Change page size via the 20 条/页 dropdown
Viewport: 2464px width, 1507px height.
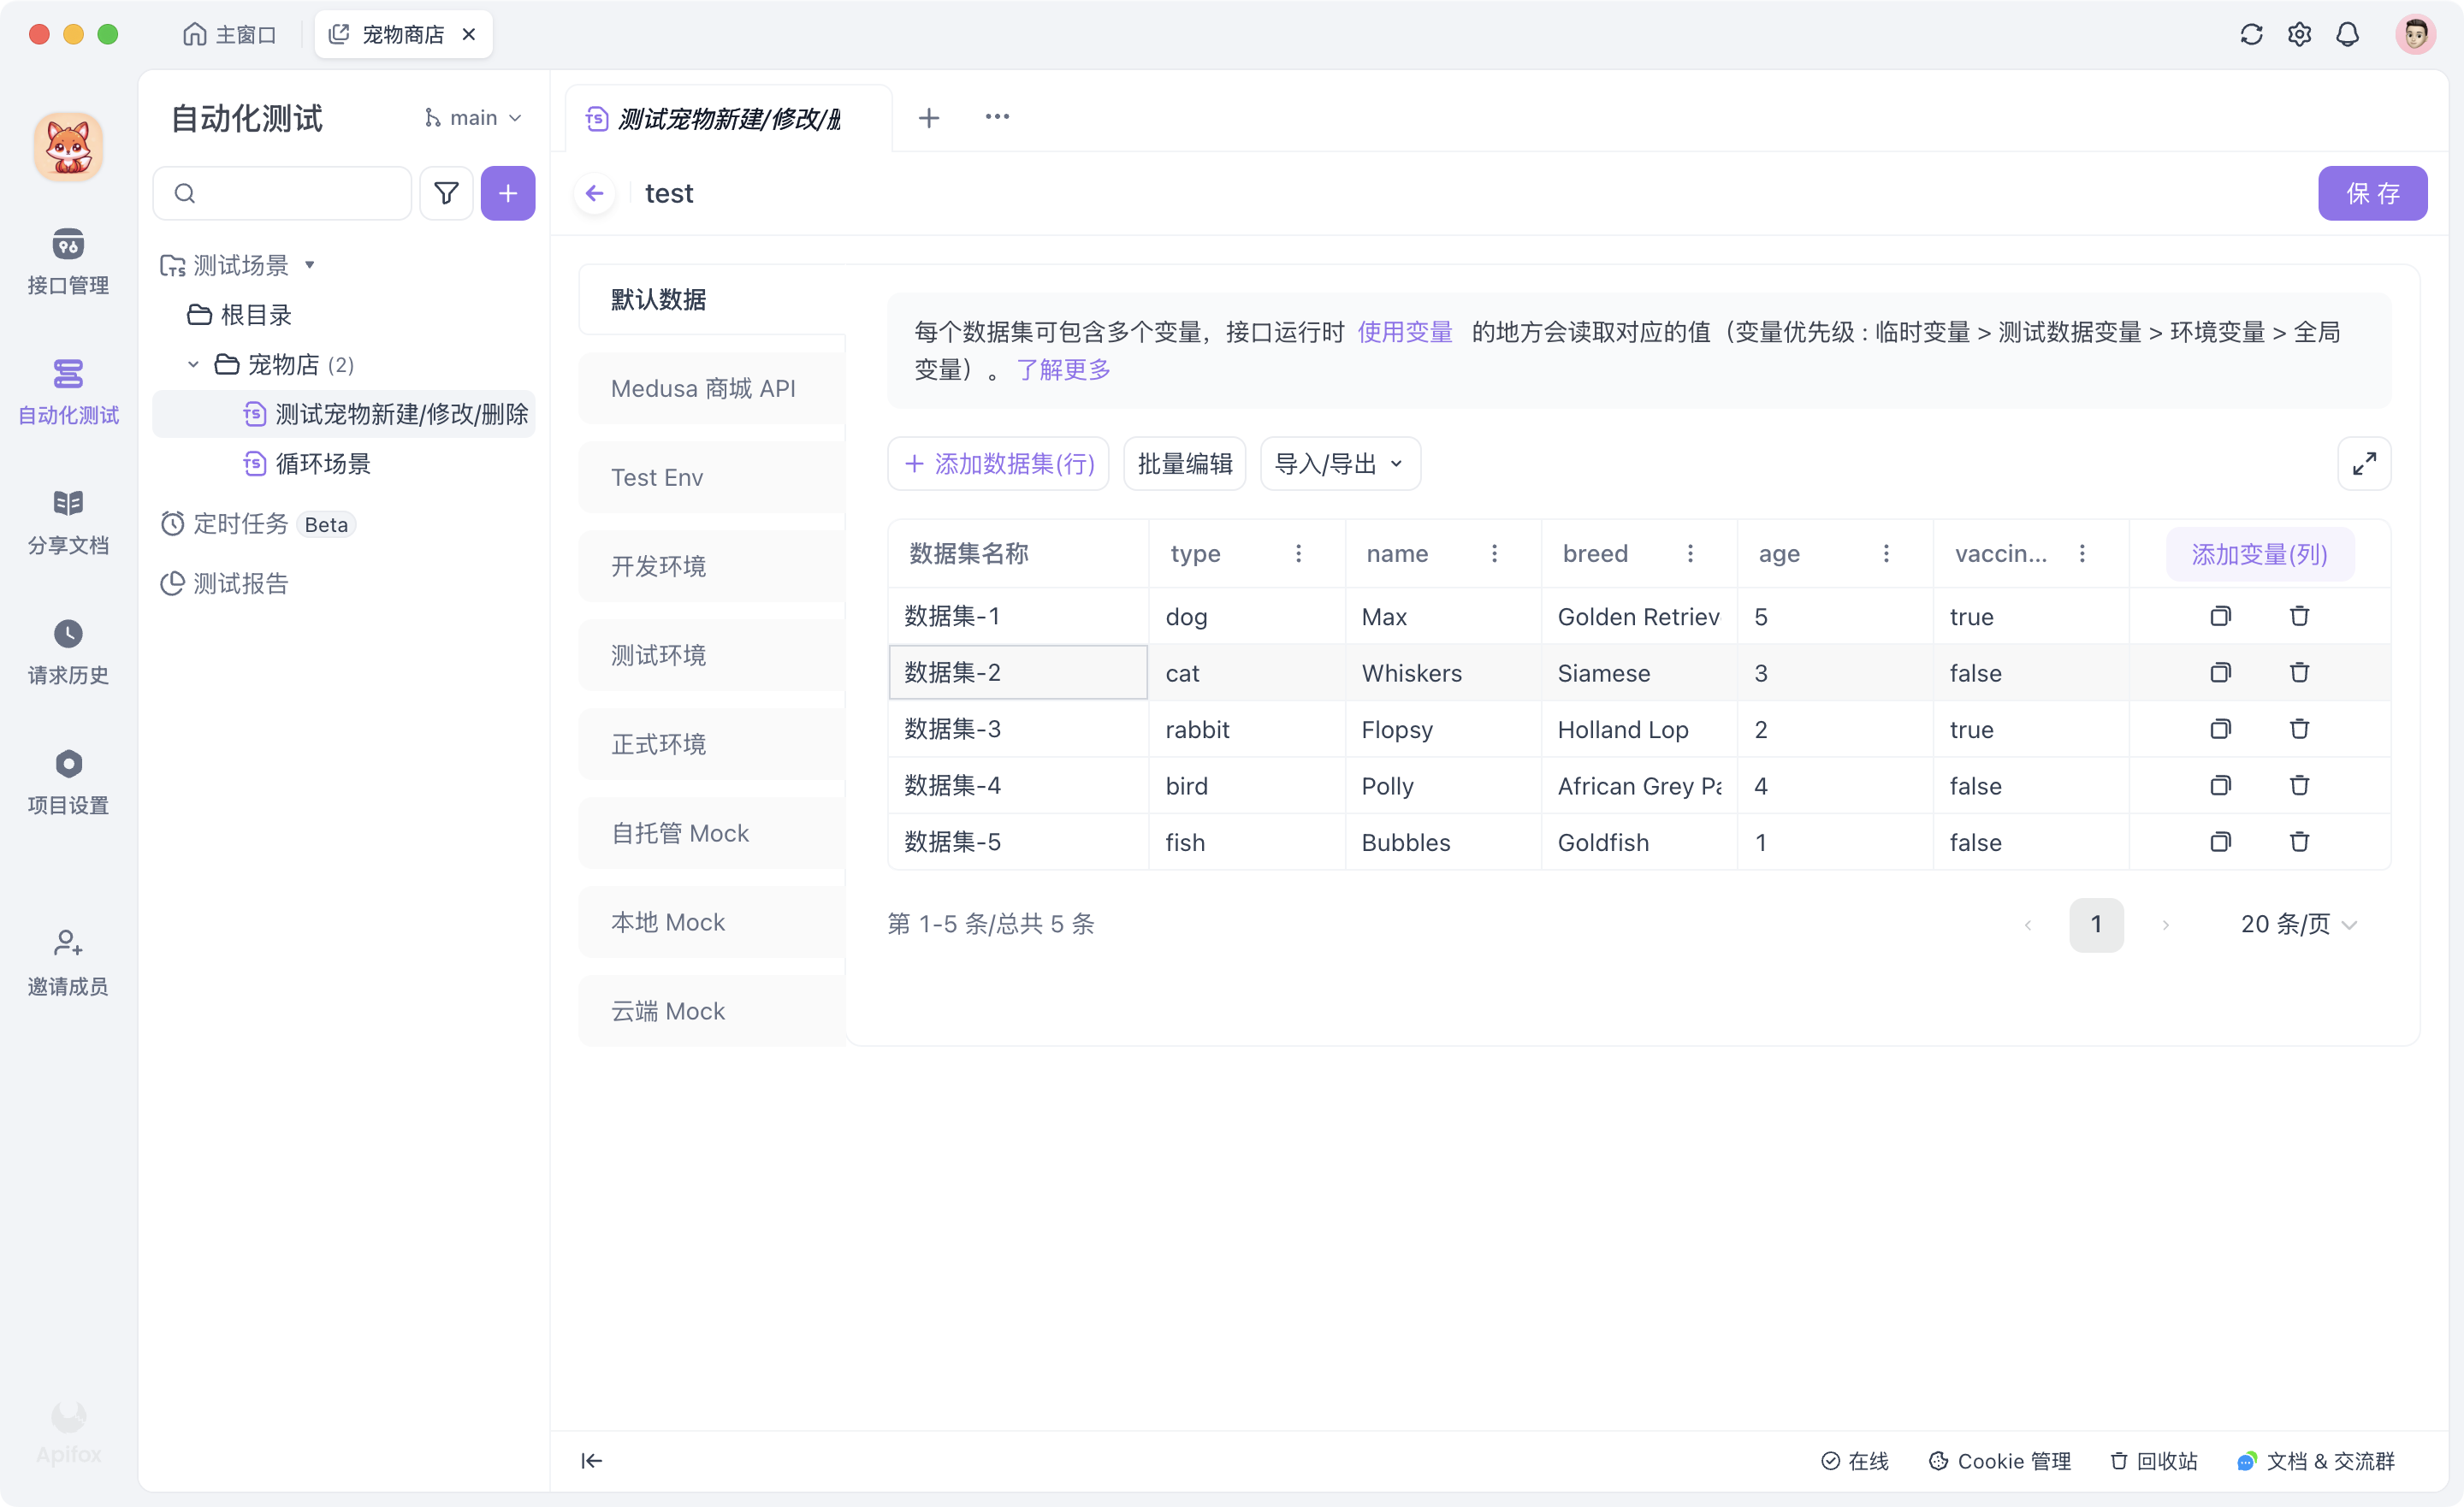[2297, 924]
